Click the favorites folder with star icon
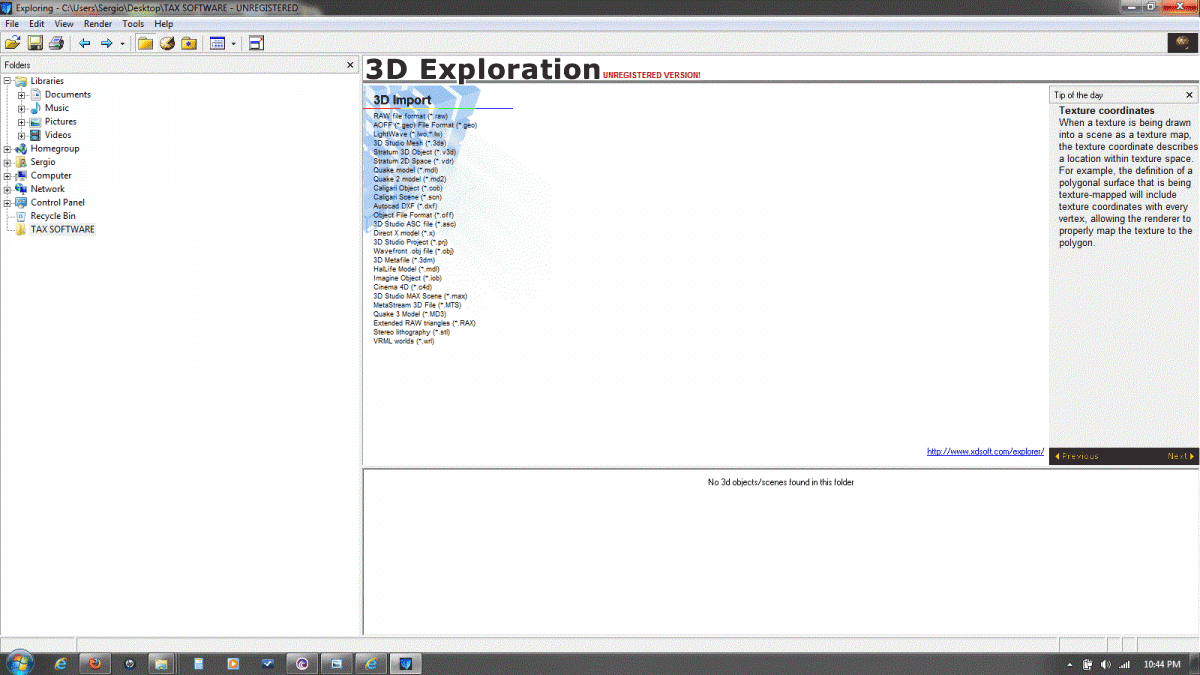The image size is (1200, 675). pos(188,43)
